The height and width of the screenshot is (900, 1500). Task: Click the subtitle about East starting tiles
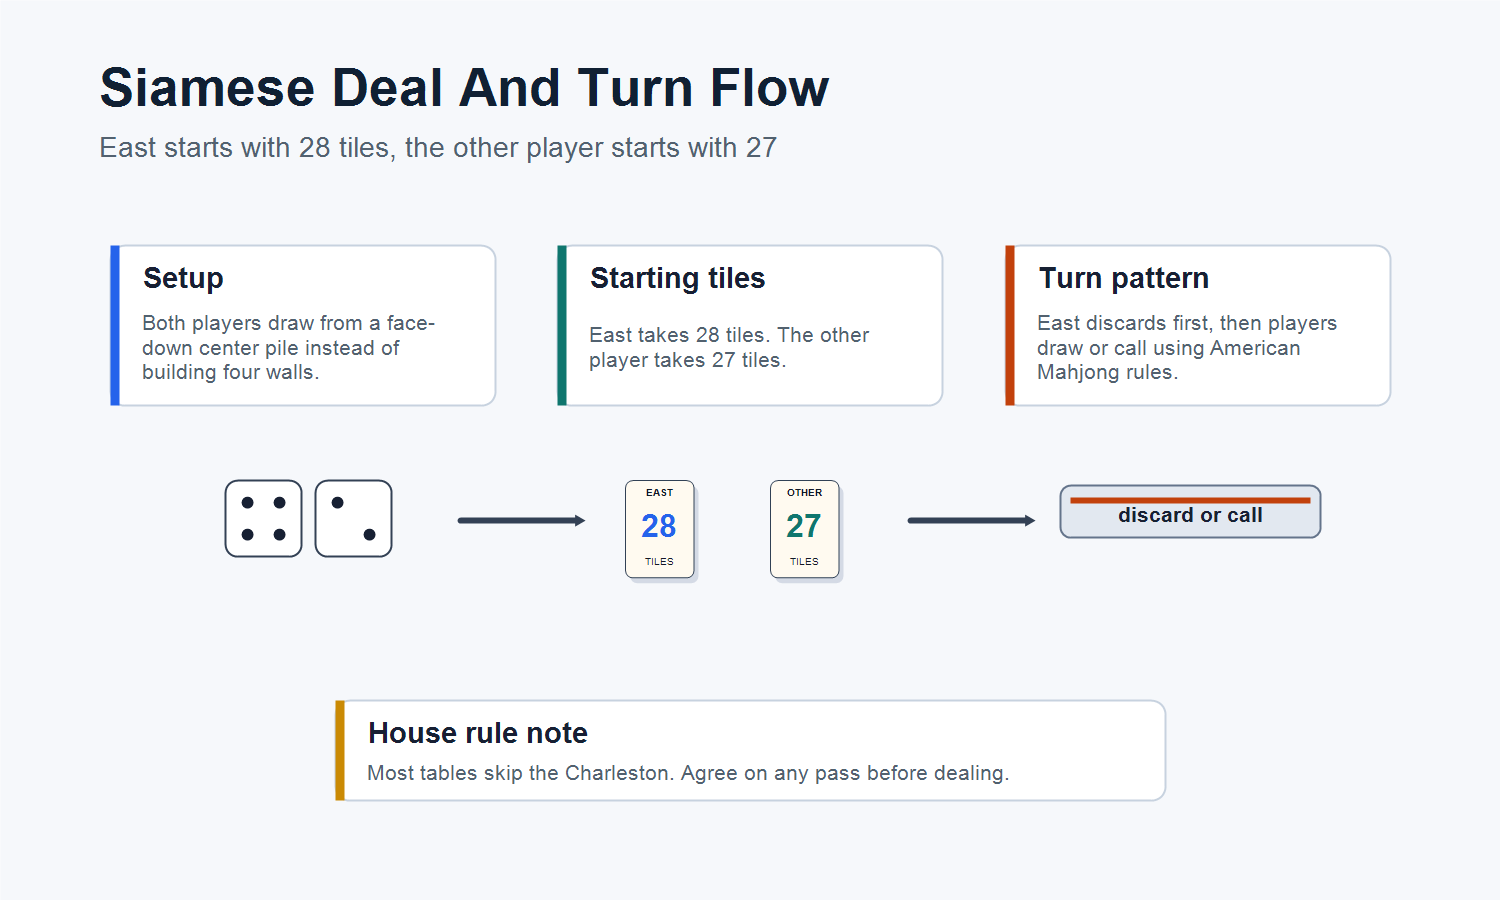pos(438,148)
